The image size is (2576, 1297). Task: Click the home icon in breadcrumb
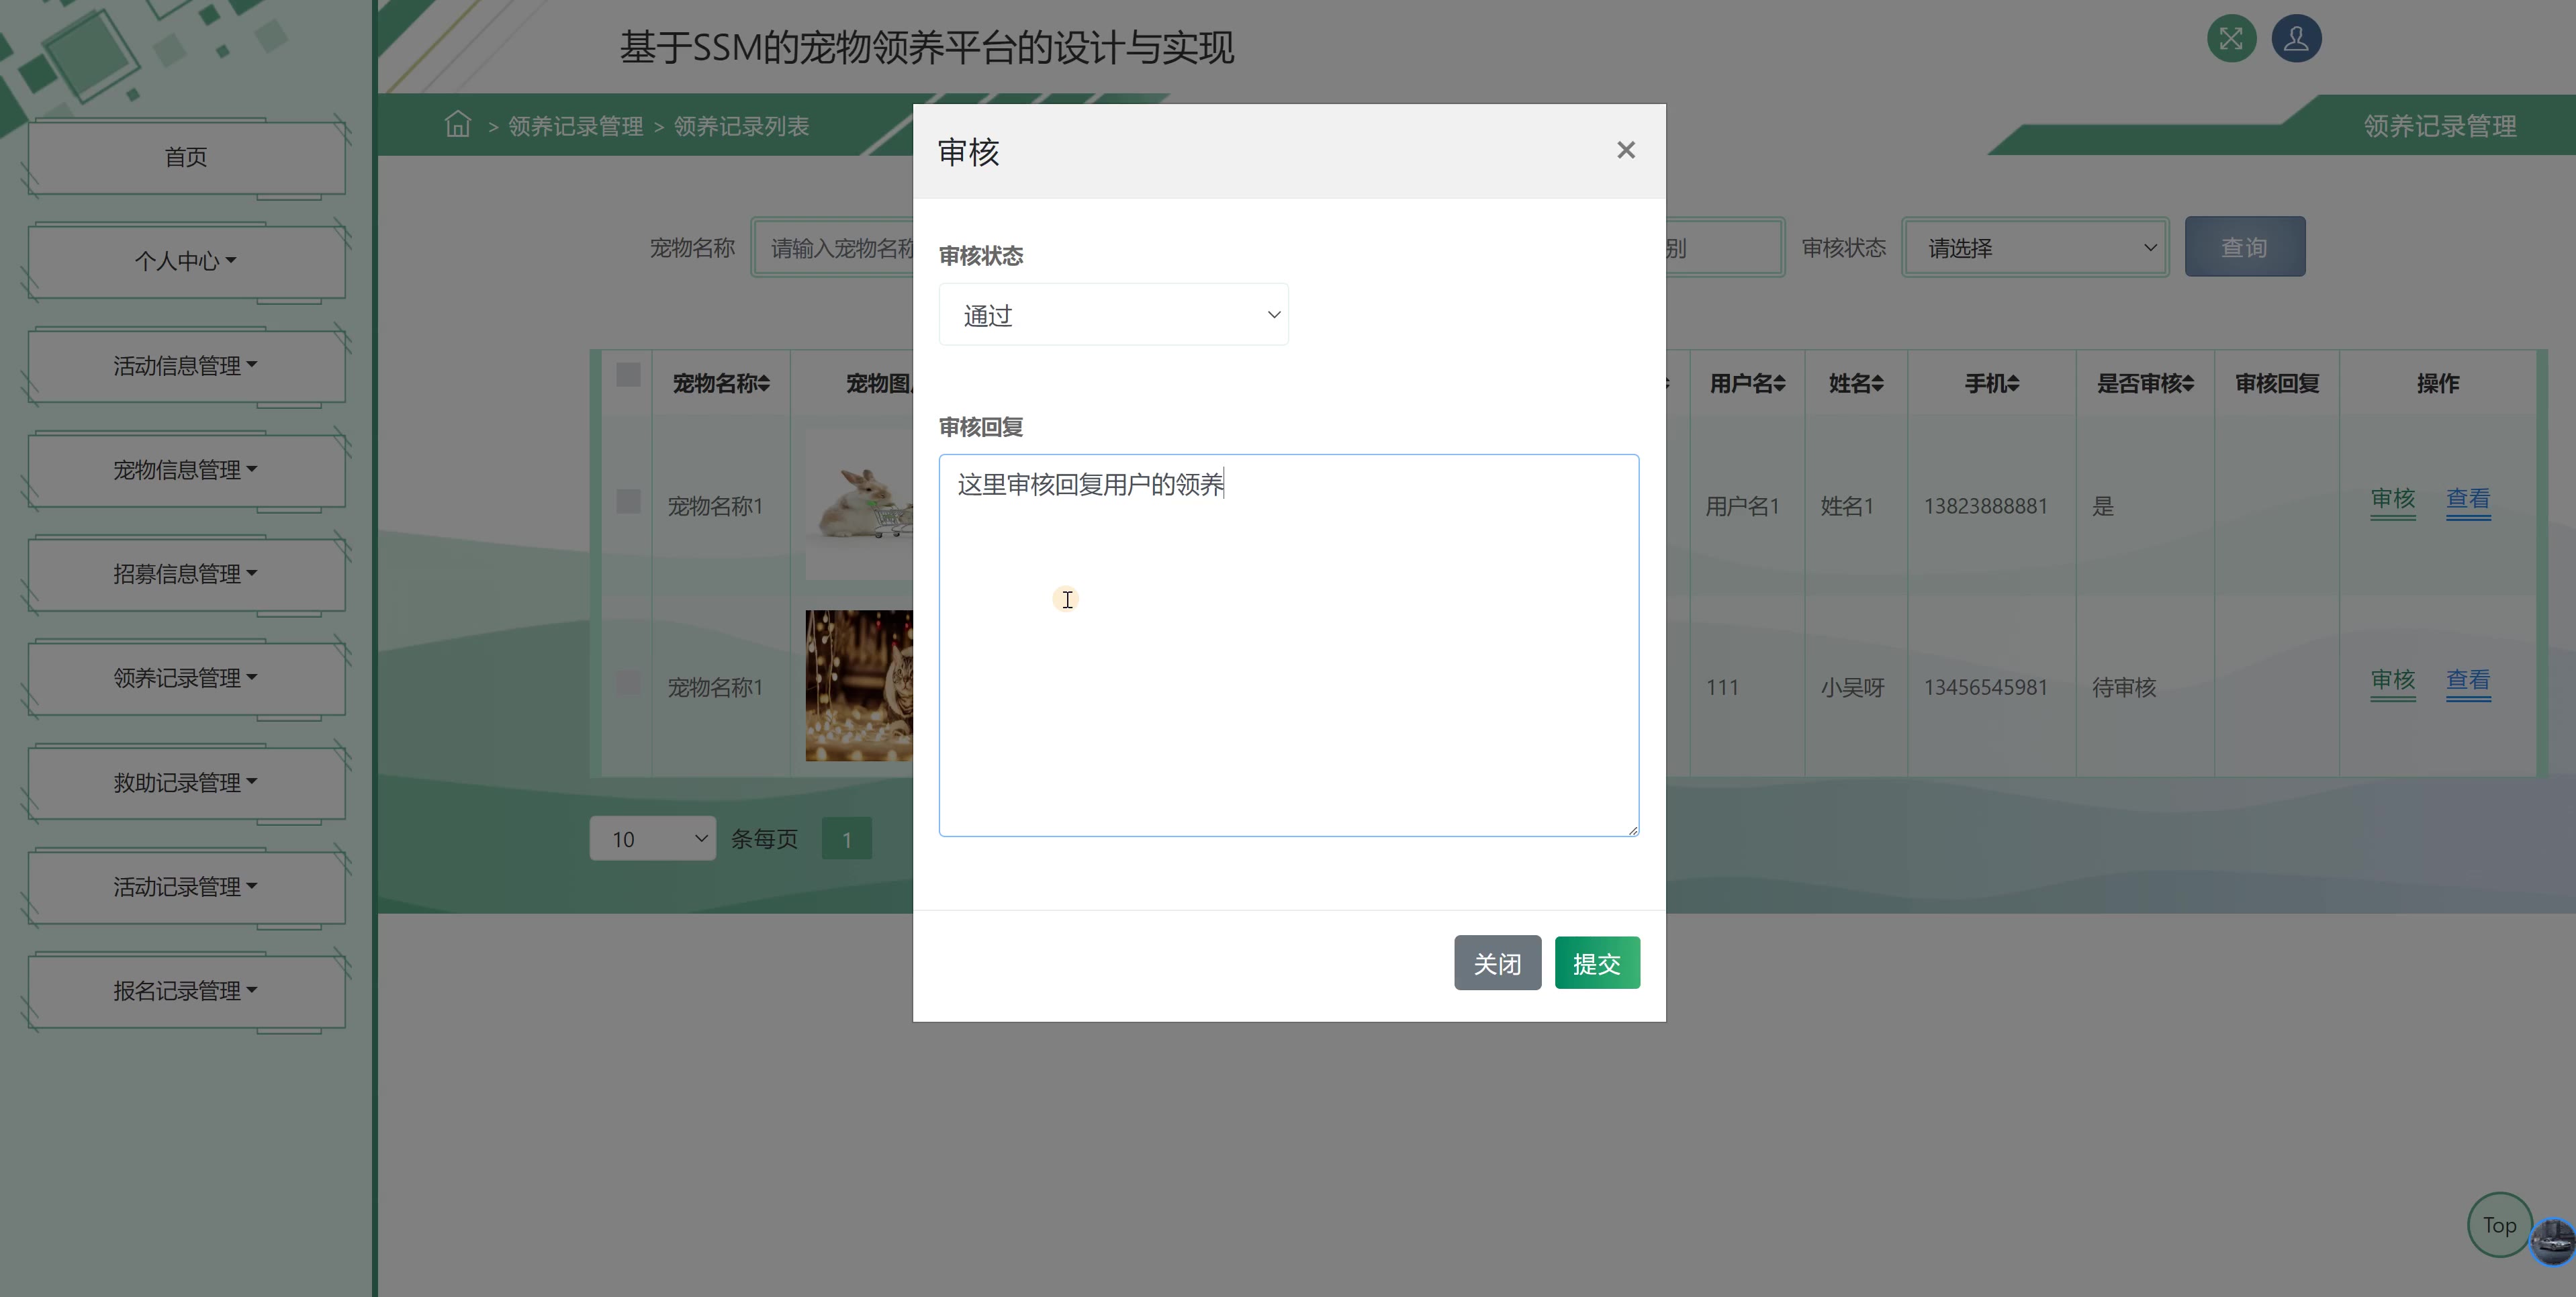458,124
